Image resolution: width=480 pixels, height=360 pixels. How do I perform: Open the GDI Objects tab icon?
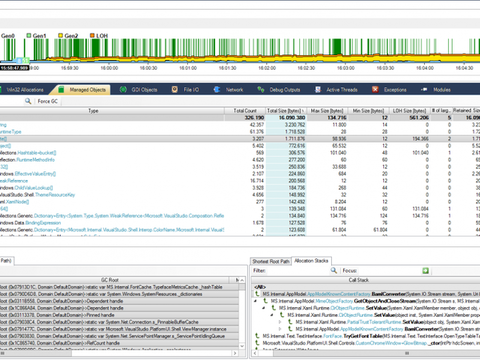coord(123,89)
